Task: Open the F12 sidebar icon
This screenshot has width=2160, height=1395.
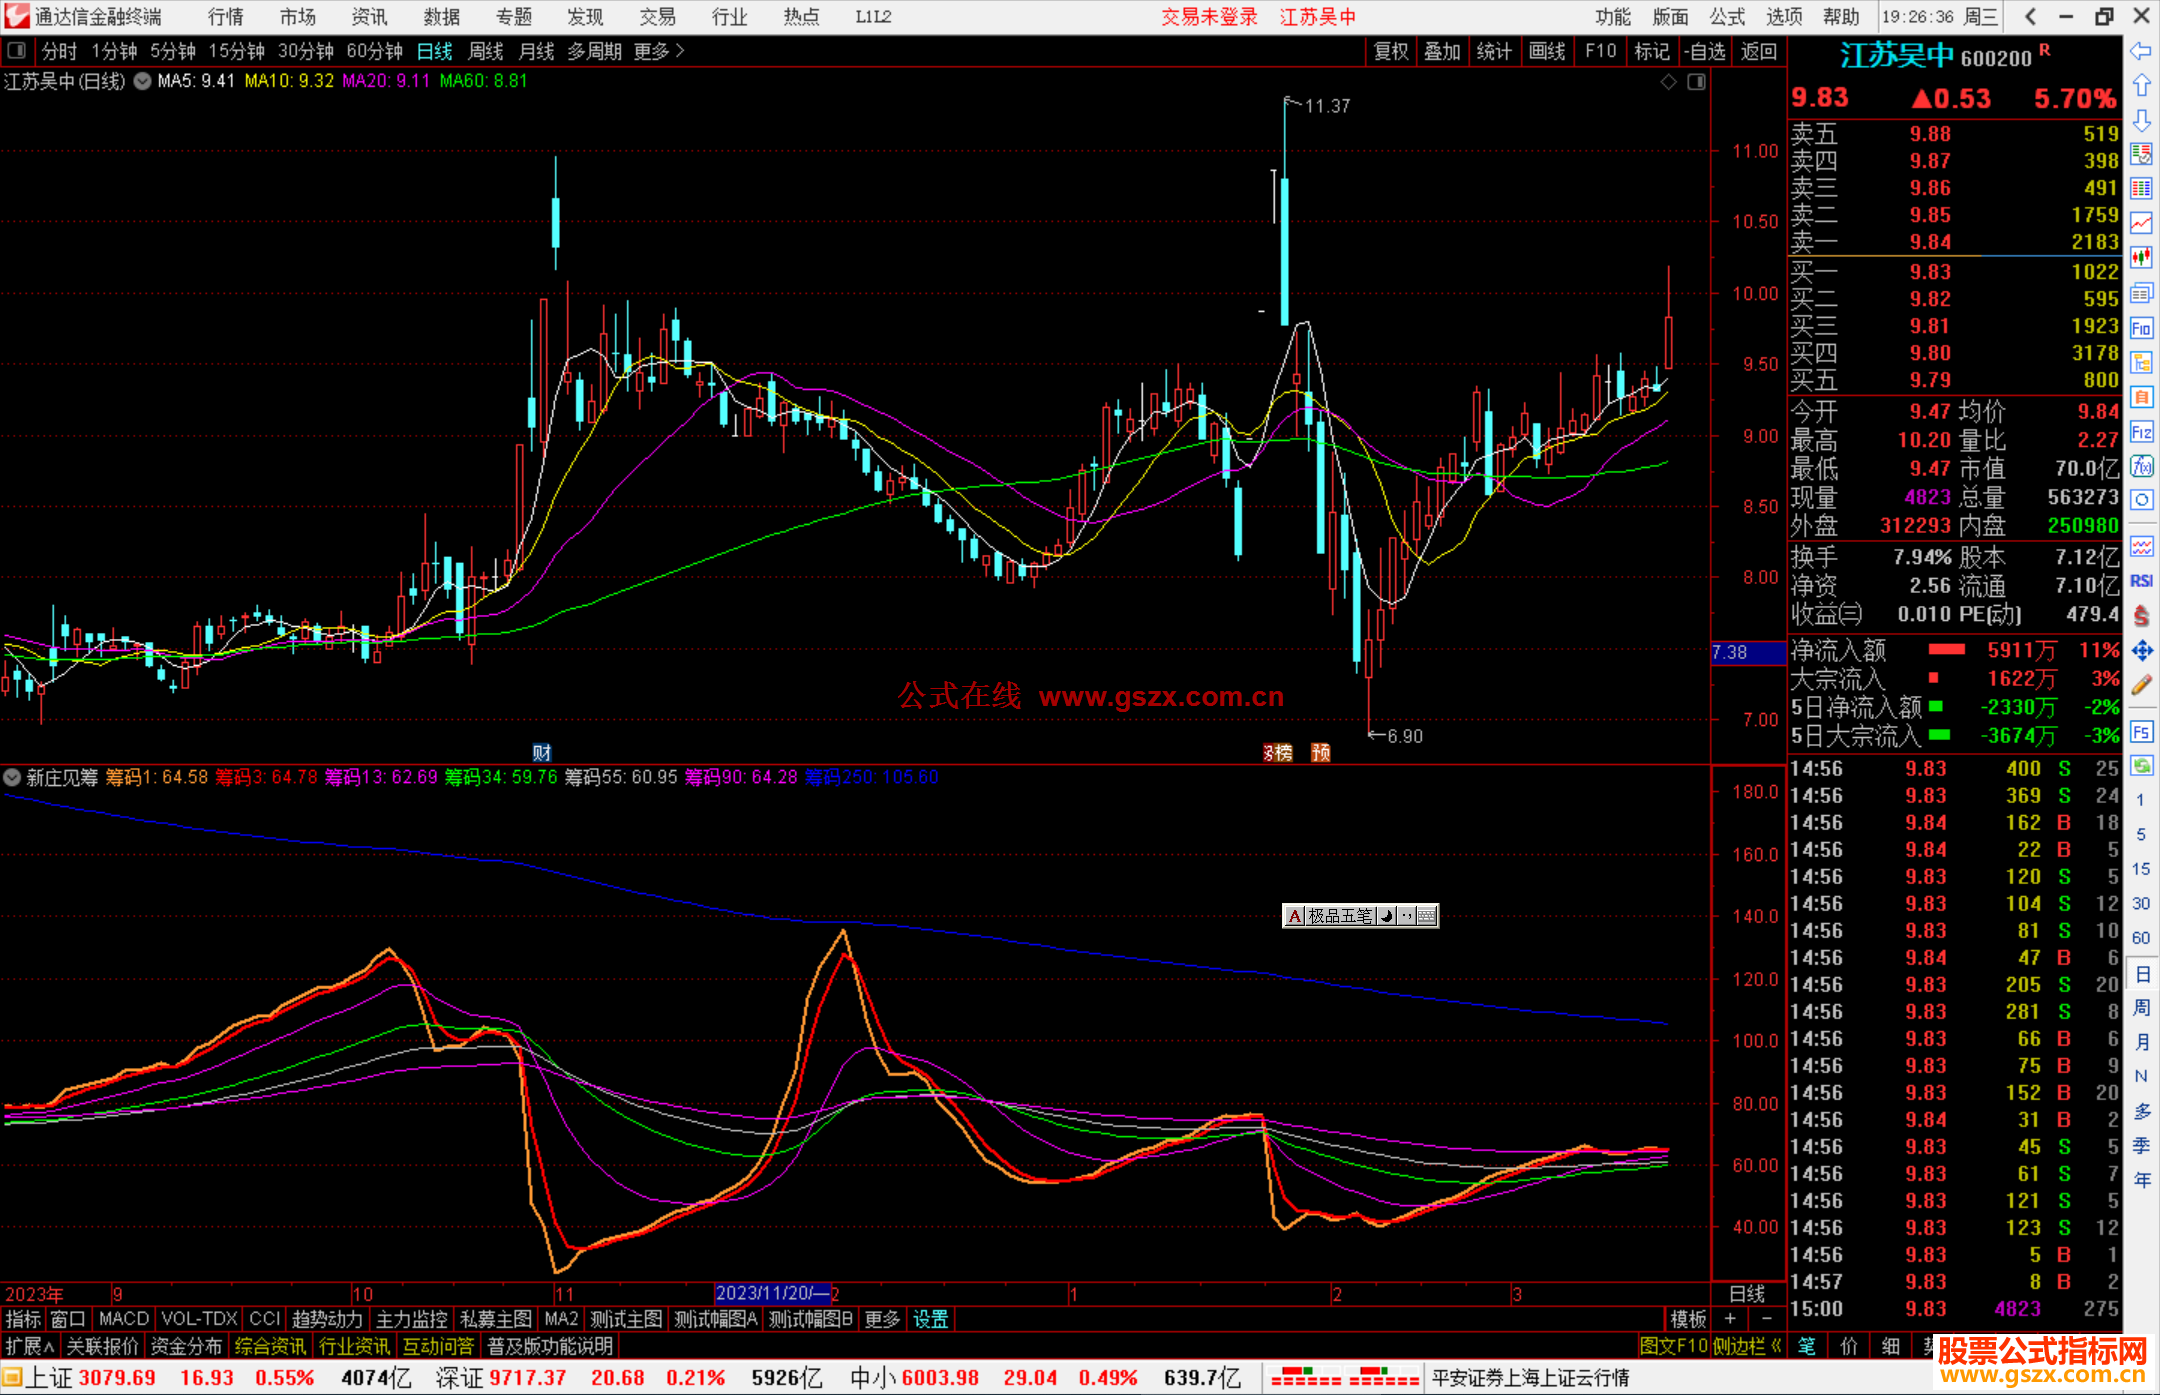Action: [2141, 432]
